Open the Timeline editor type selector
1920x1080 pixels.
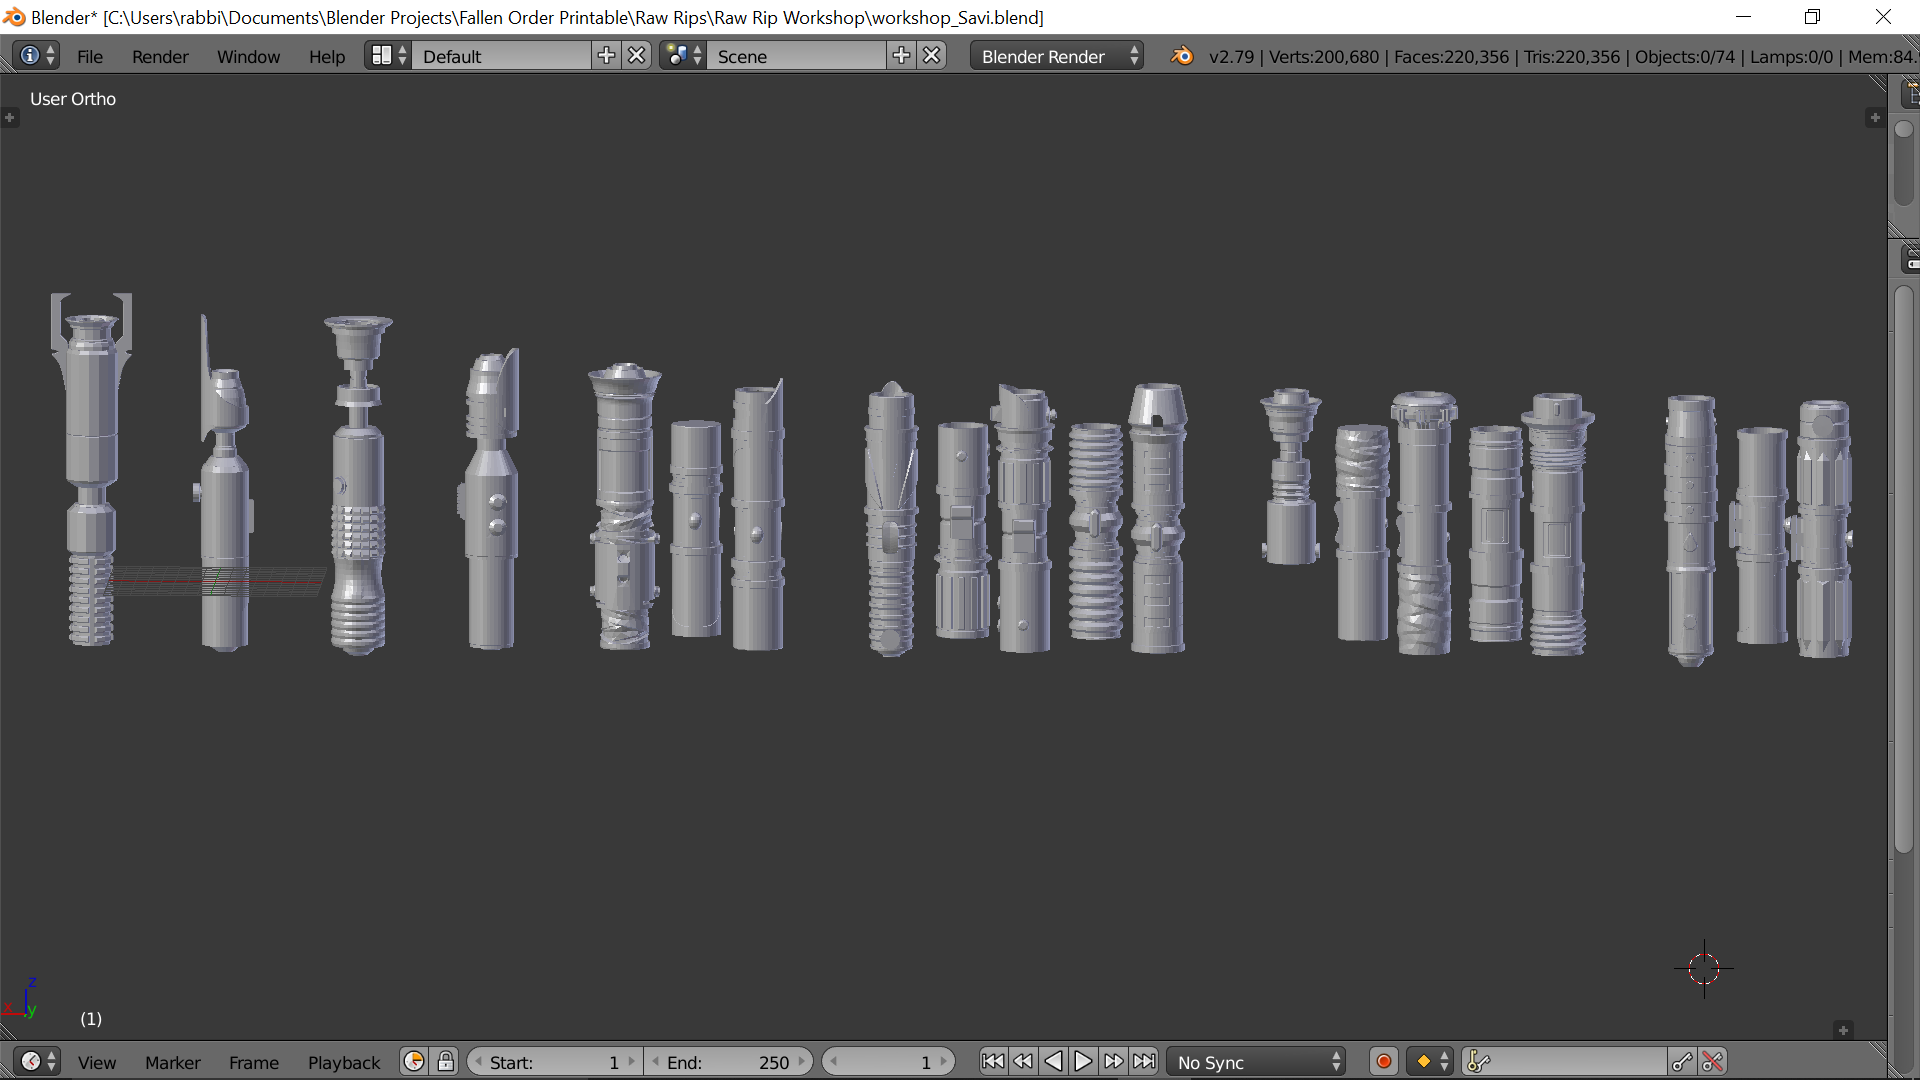[38, 1061]
